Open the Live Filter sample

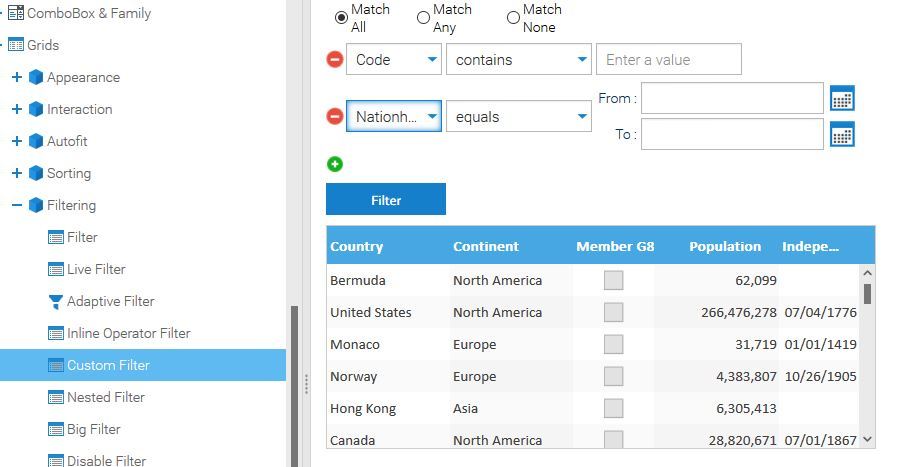click(x=95, y=269)
